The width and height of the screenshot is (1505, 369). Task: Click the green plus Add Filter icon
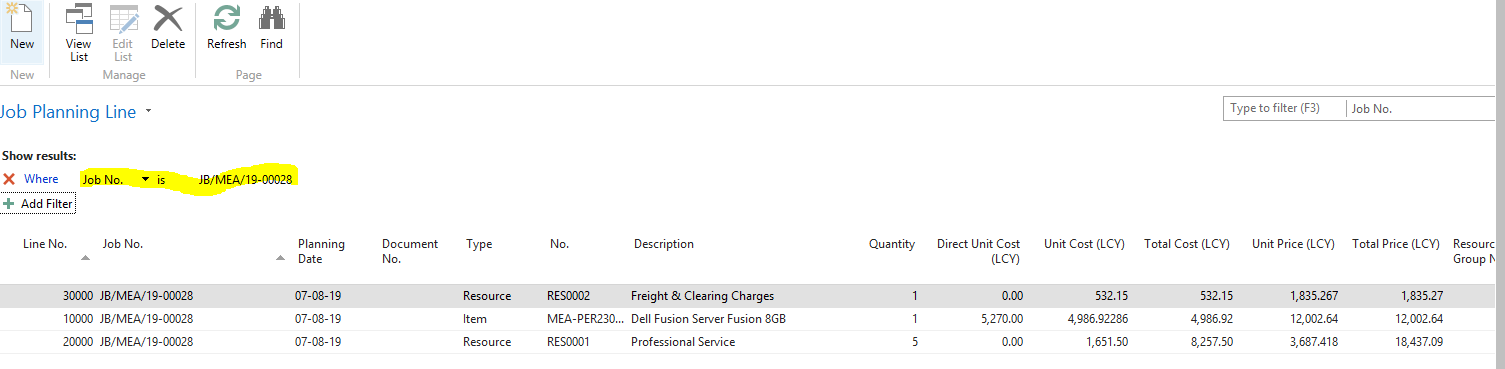(x=9, y=203)
